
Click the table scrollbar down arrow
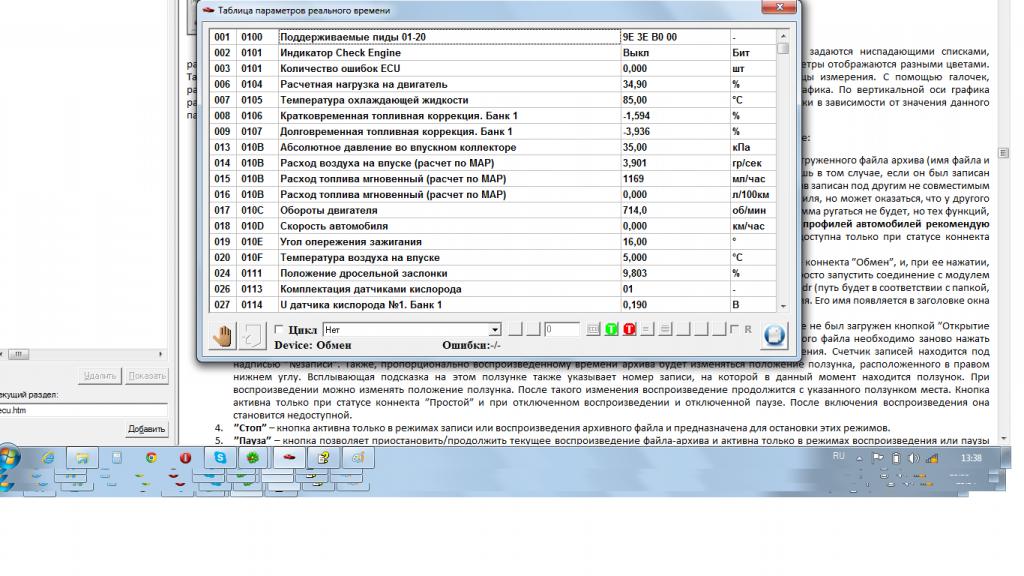click(x=783, y=306)
